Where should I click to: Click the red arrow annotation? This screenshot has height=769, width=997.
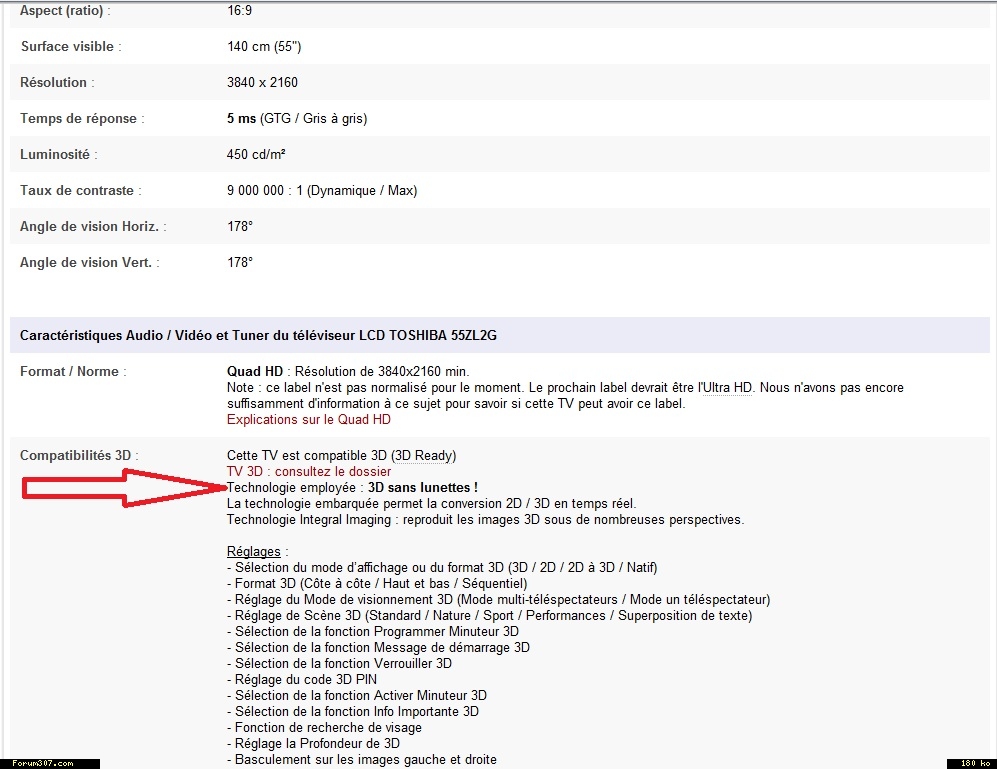coord(125,489)
